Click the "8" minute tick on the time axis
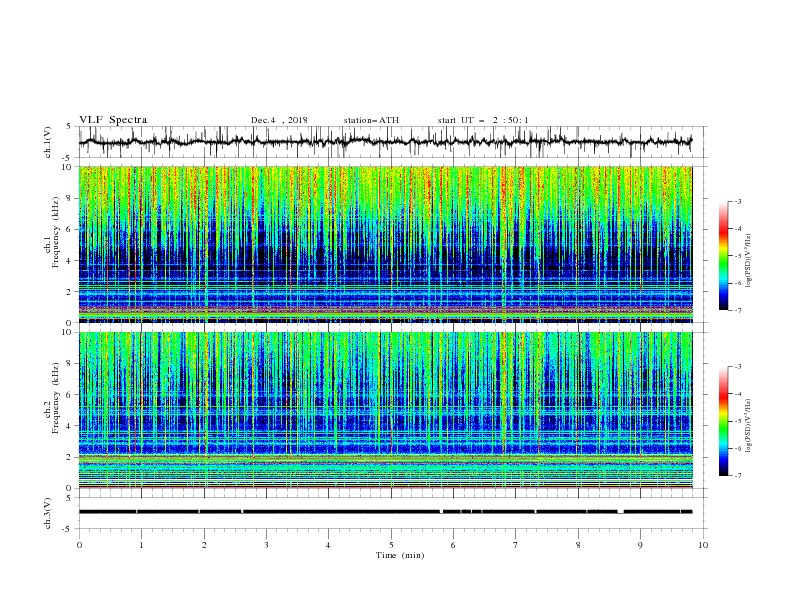 tap(578, 545)
